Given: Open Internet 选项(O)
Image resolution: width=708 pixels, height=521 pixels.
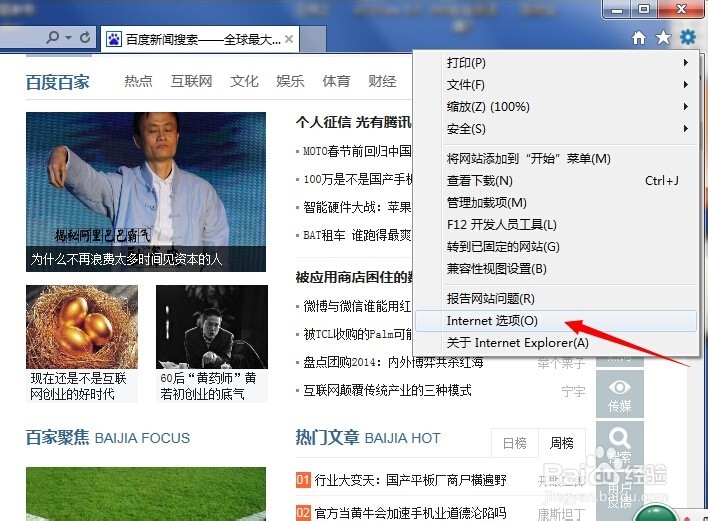Looking at the screenshot, I should (556, 321).
